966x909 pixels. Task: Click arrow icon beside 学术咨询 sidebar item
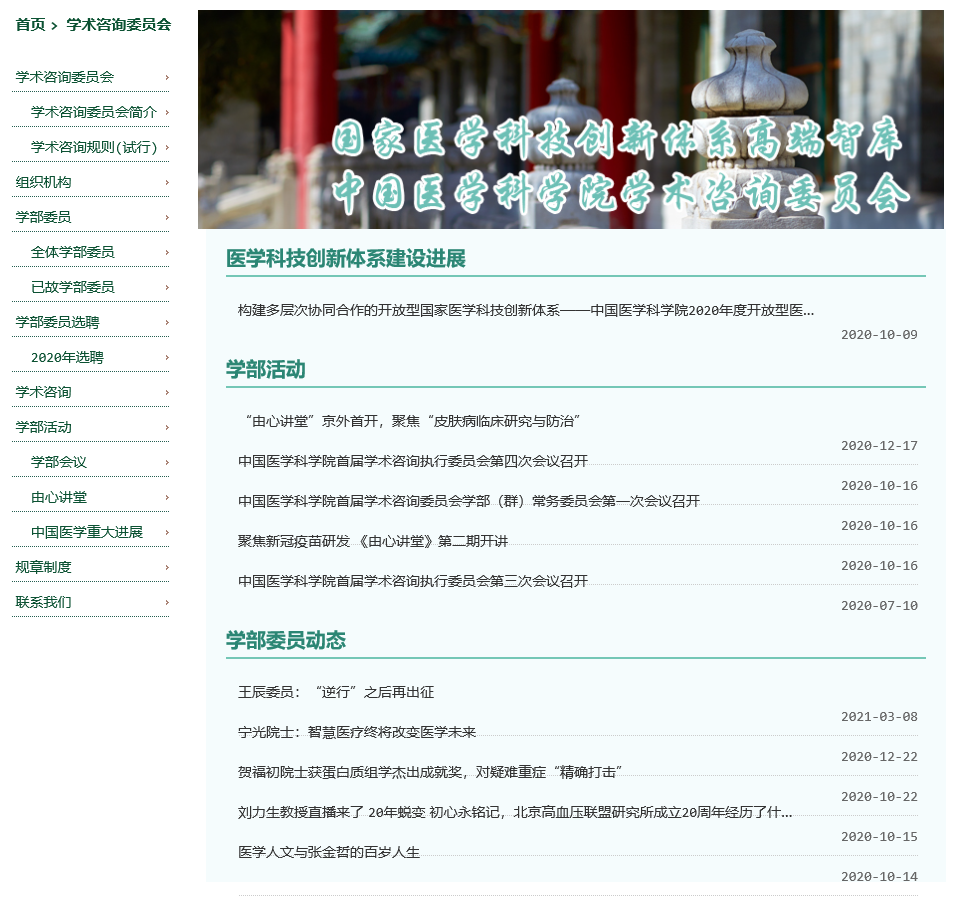(x=167, y=393)
